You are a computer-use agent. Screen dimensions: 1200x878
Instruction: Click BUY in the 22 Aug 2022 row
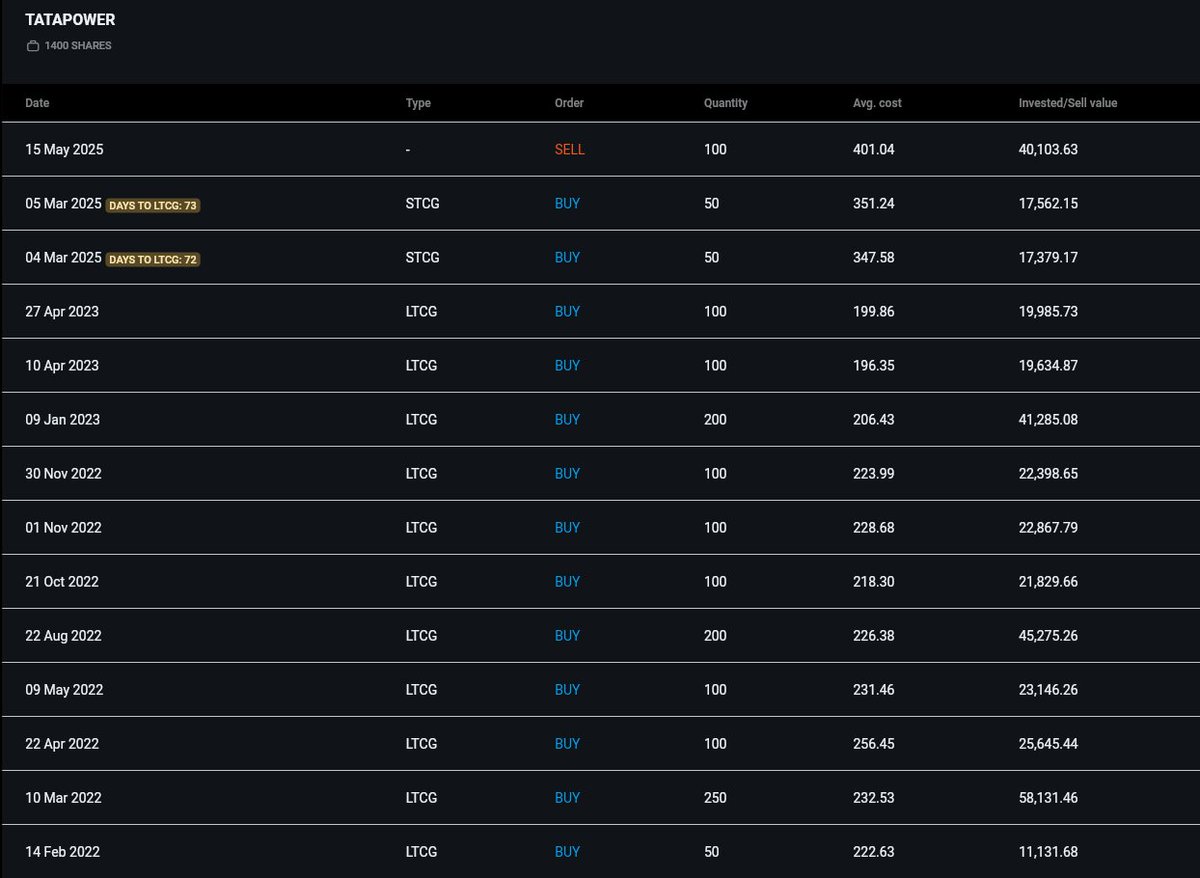point(567,636)
